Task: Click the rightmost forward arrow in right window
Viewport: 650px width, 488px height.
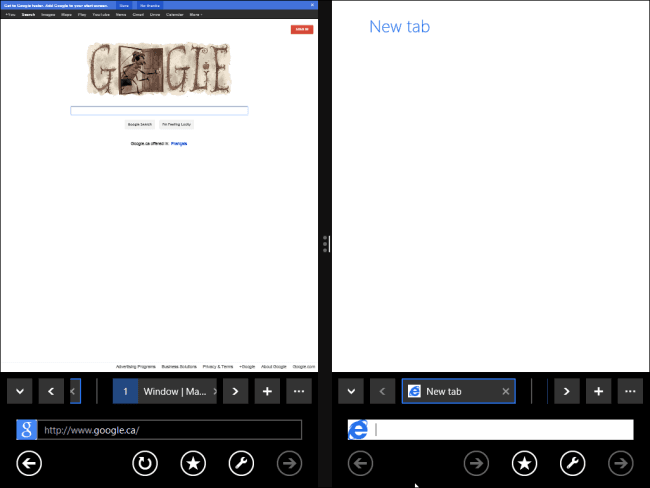Action: coord(621,463)
